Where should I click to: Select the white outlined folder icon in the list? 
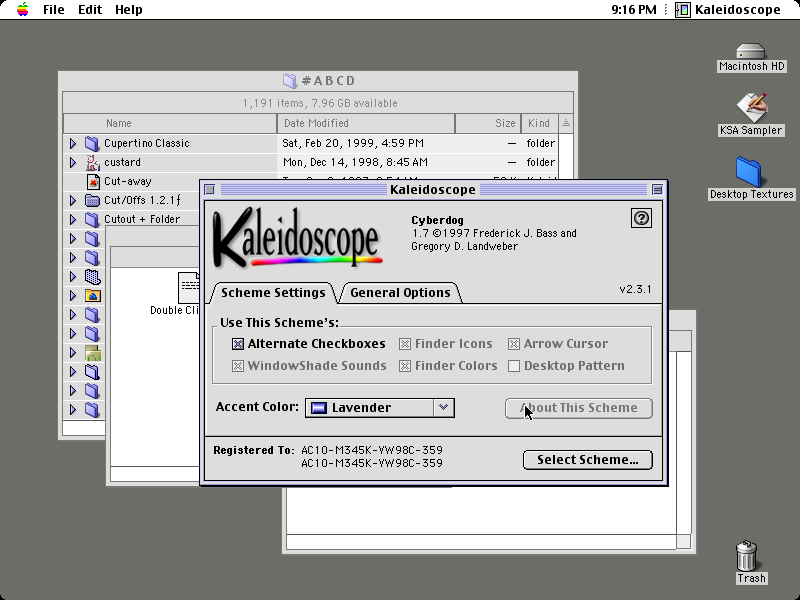tap(92, 371)
